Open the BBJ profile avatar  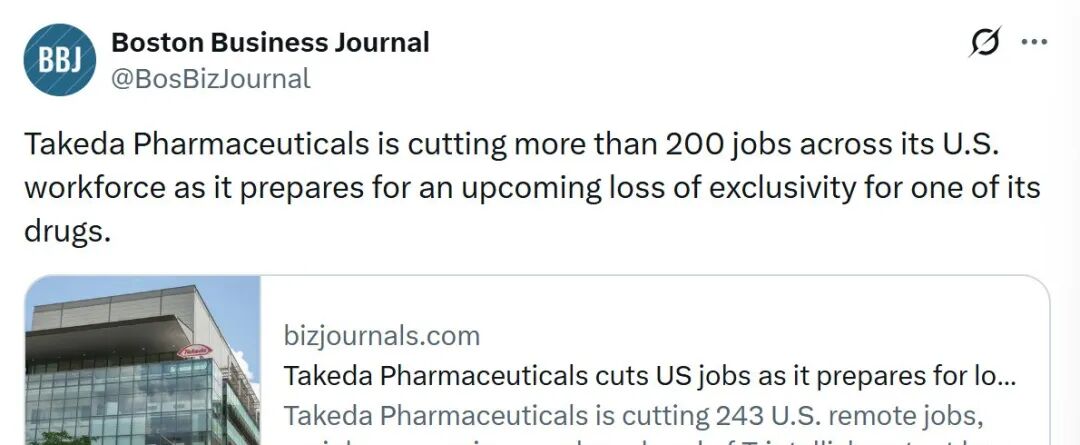pyautogui.click(x=58, y=60)
